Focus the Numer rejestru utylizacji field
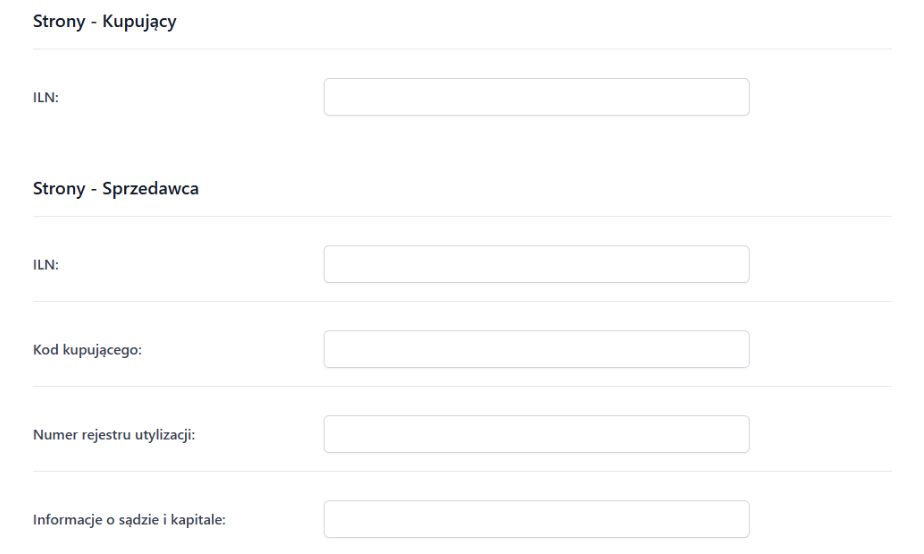 (x=536, y=434)
